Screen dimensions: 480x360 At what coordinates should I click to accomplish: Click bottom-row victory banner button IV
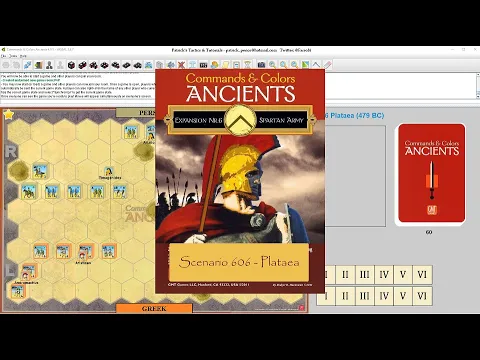point(384,296)
